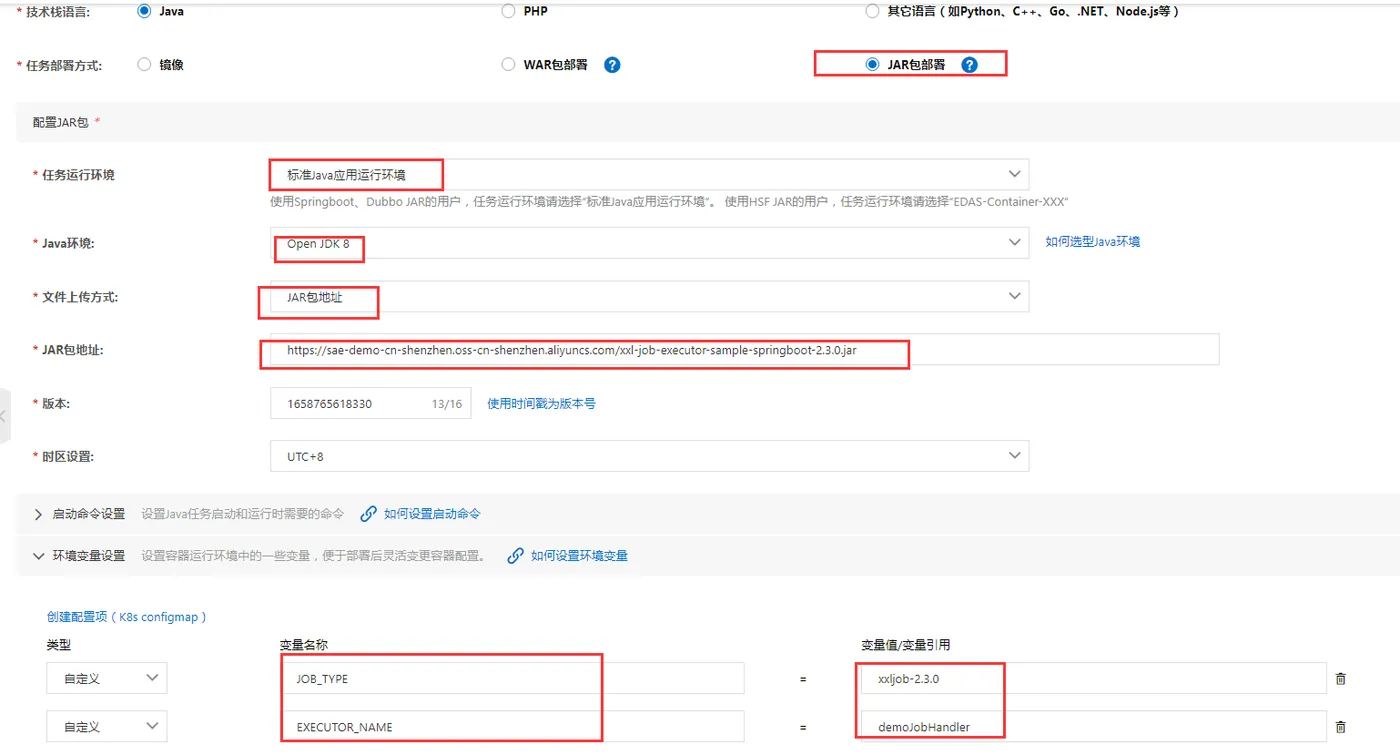The width and height of the screenshot is (1400, 755).
Task: Delete the EXECUTOR_NAME variable row
Action: pos(1341,727)
